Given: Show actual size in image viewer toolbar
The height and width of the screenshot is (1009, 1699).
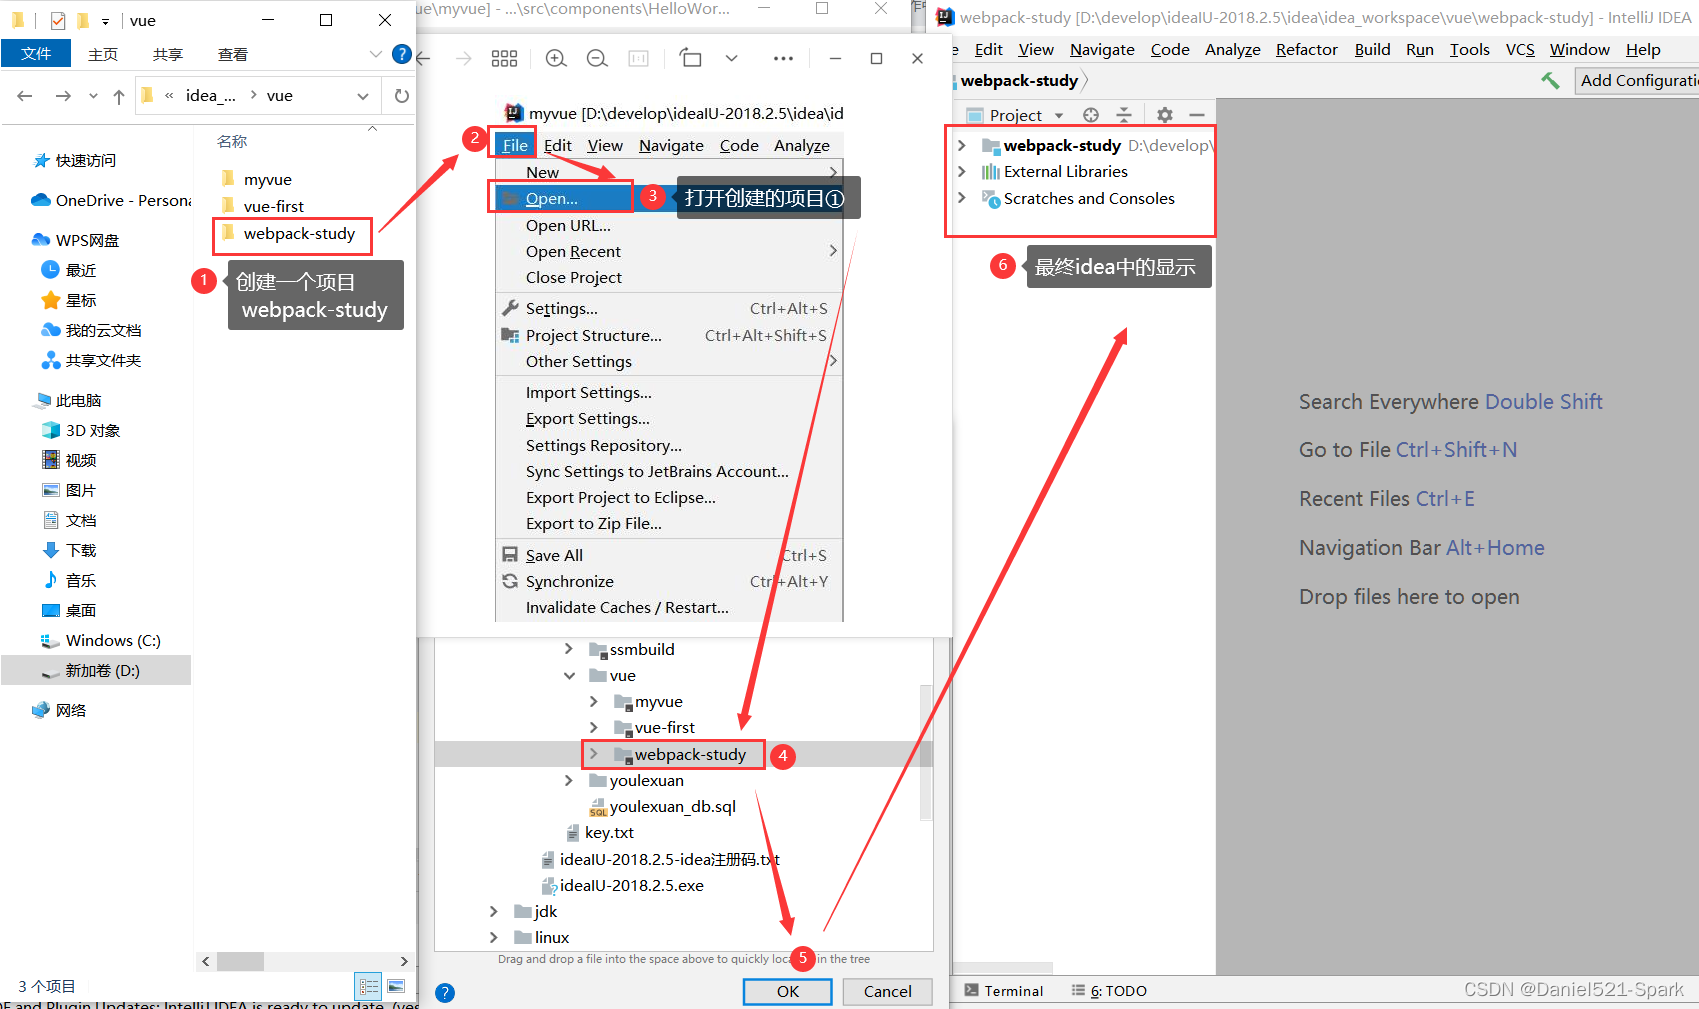Looking at the screenshot, I should (638, 59).
